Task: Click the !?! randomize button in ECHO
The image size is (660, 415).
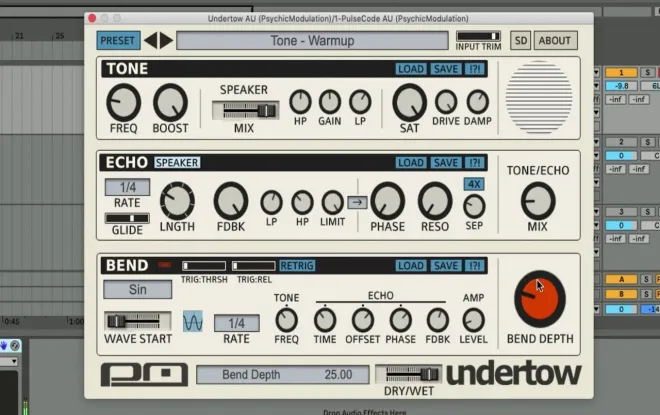Action: [x=475, y=162]
